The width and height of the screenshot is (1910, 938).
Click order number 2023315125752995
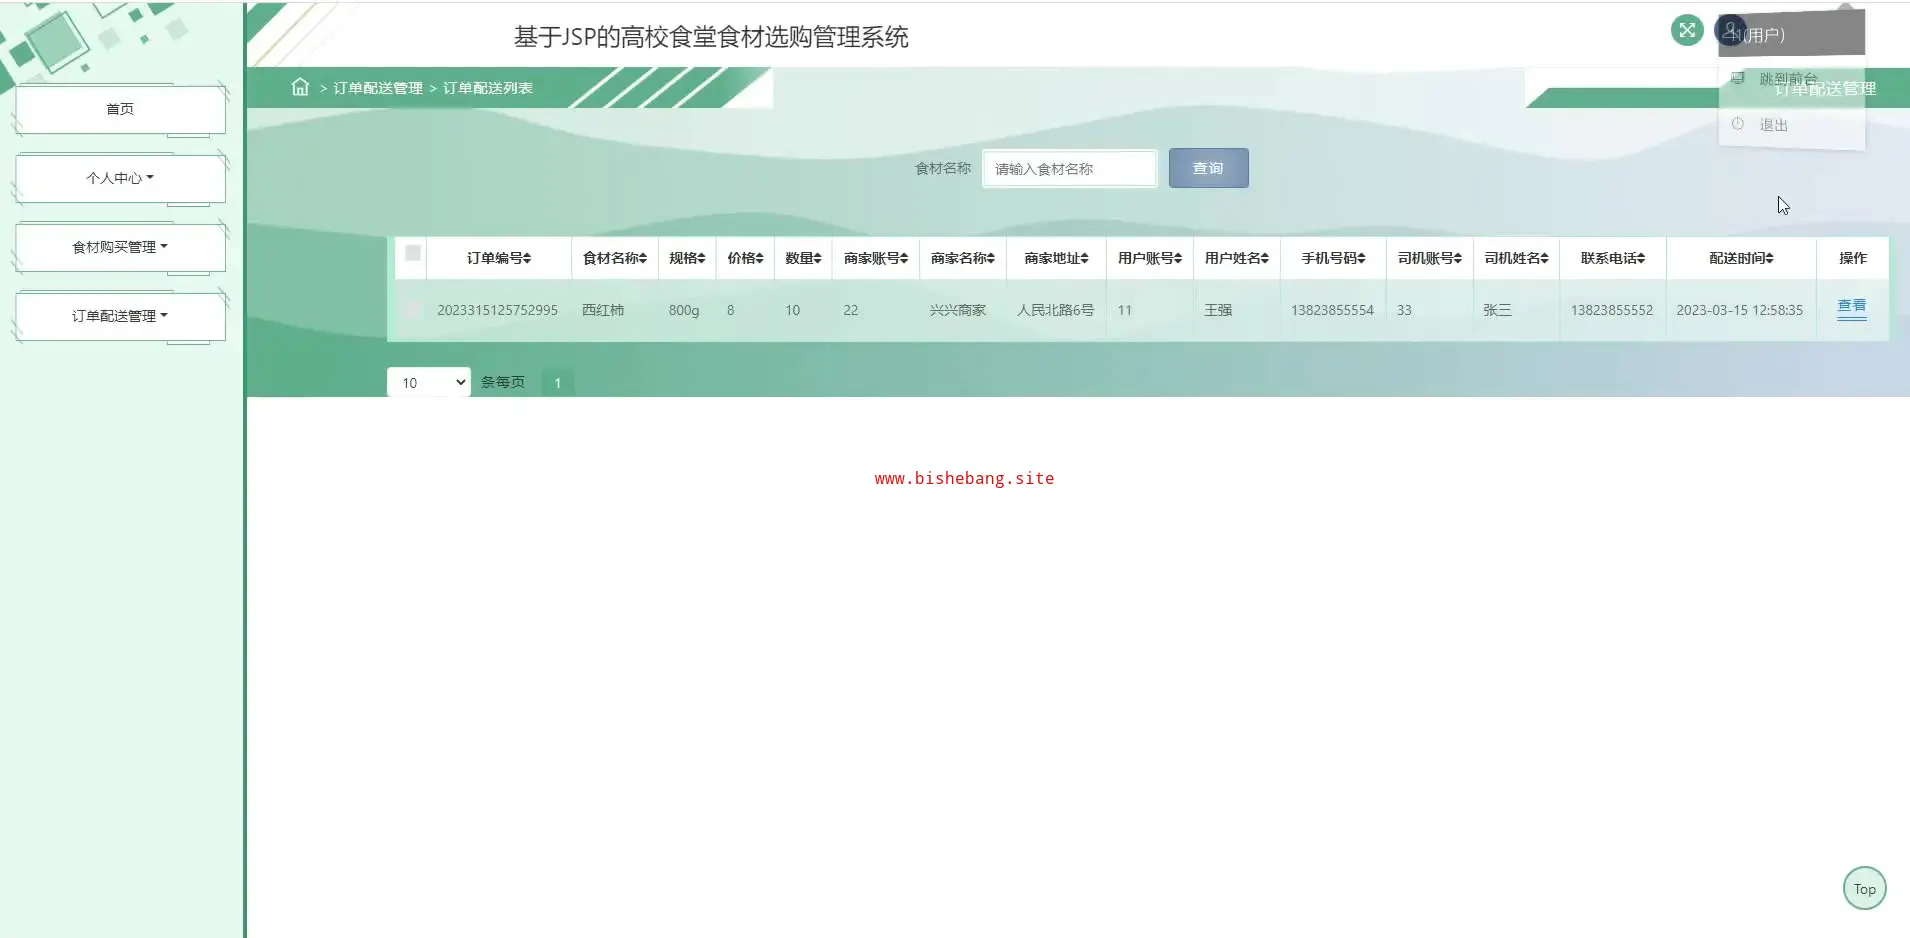497,310
